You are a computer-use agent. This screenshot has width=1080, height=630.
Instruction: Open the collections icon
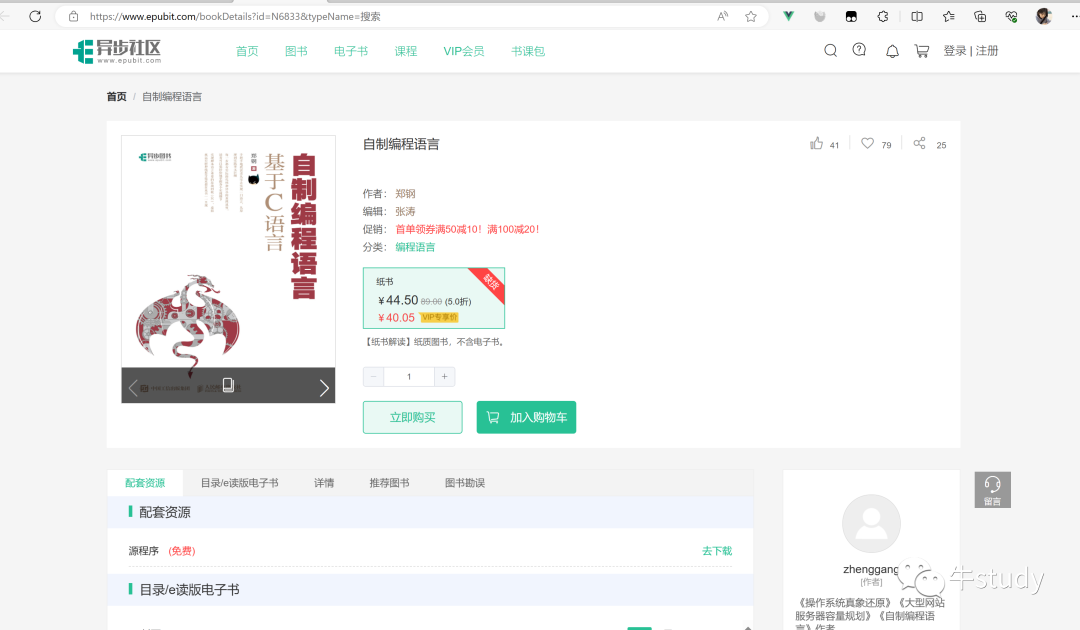pos(980,17)
